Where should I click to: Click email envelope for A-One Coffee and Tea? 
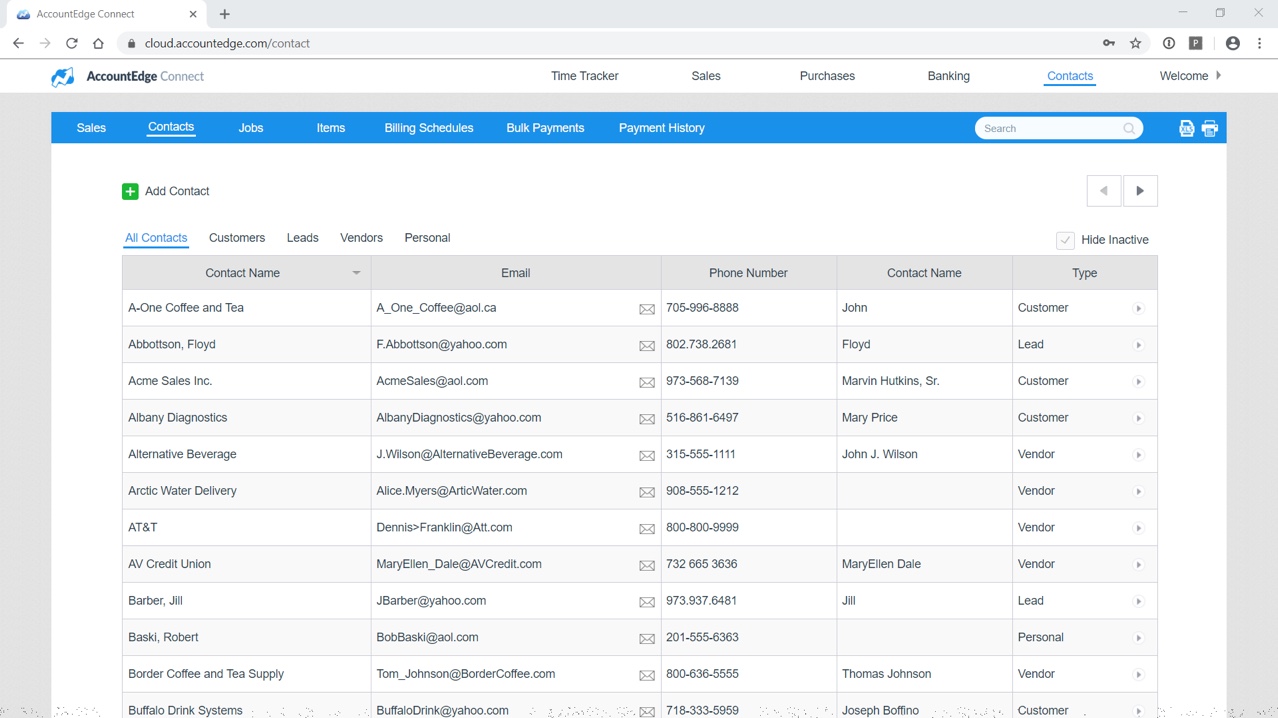pos(647,309)
